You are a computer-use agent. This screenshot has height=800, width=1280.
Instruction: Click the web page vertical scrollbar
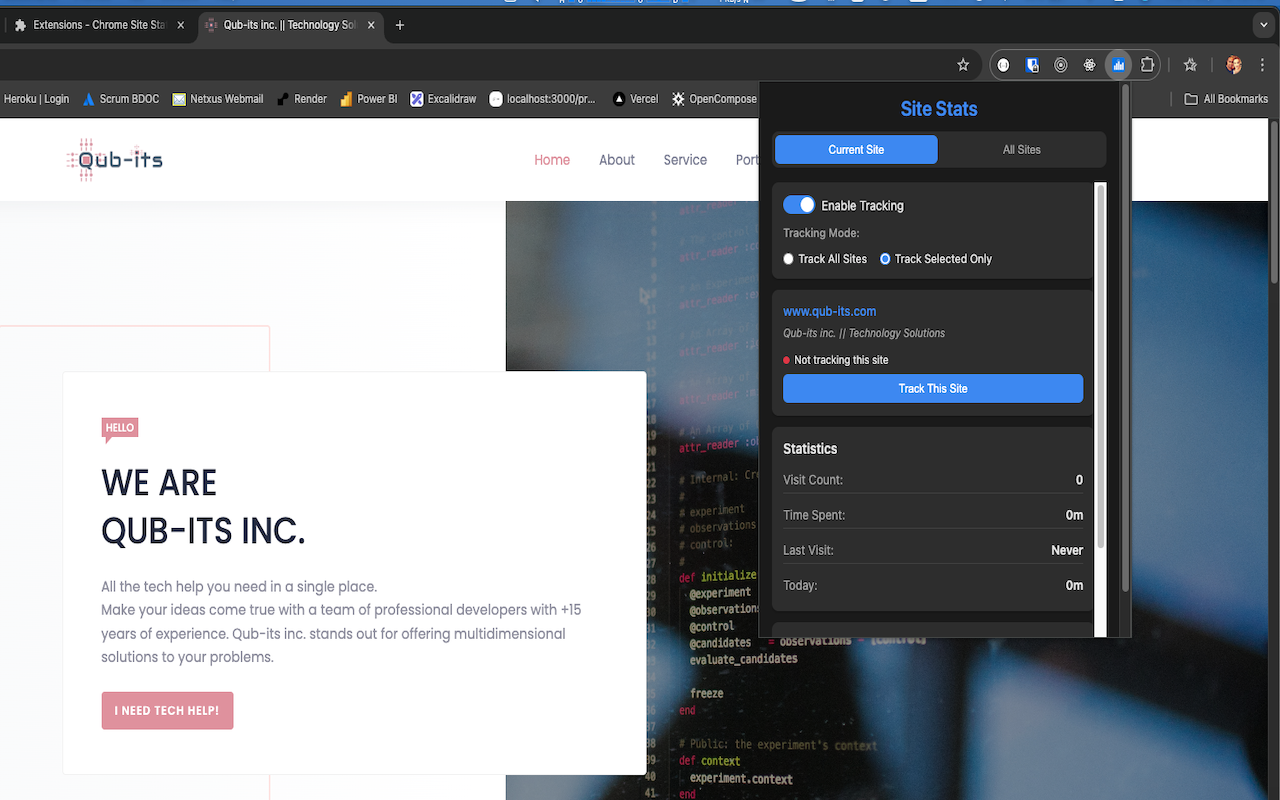[x=1274, y=202]
